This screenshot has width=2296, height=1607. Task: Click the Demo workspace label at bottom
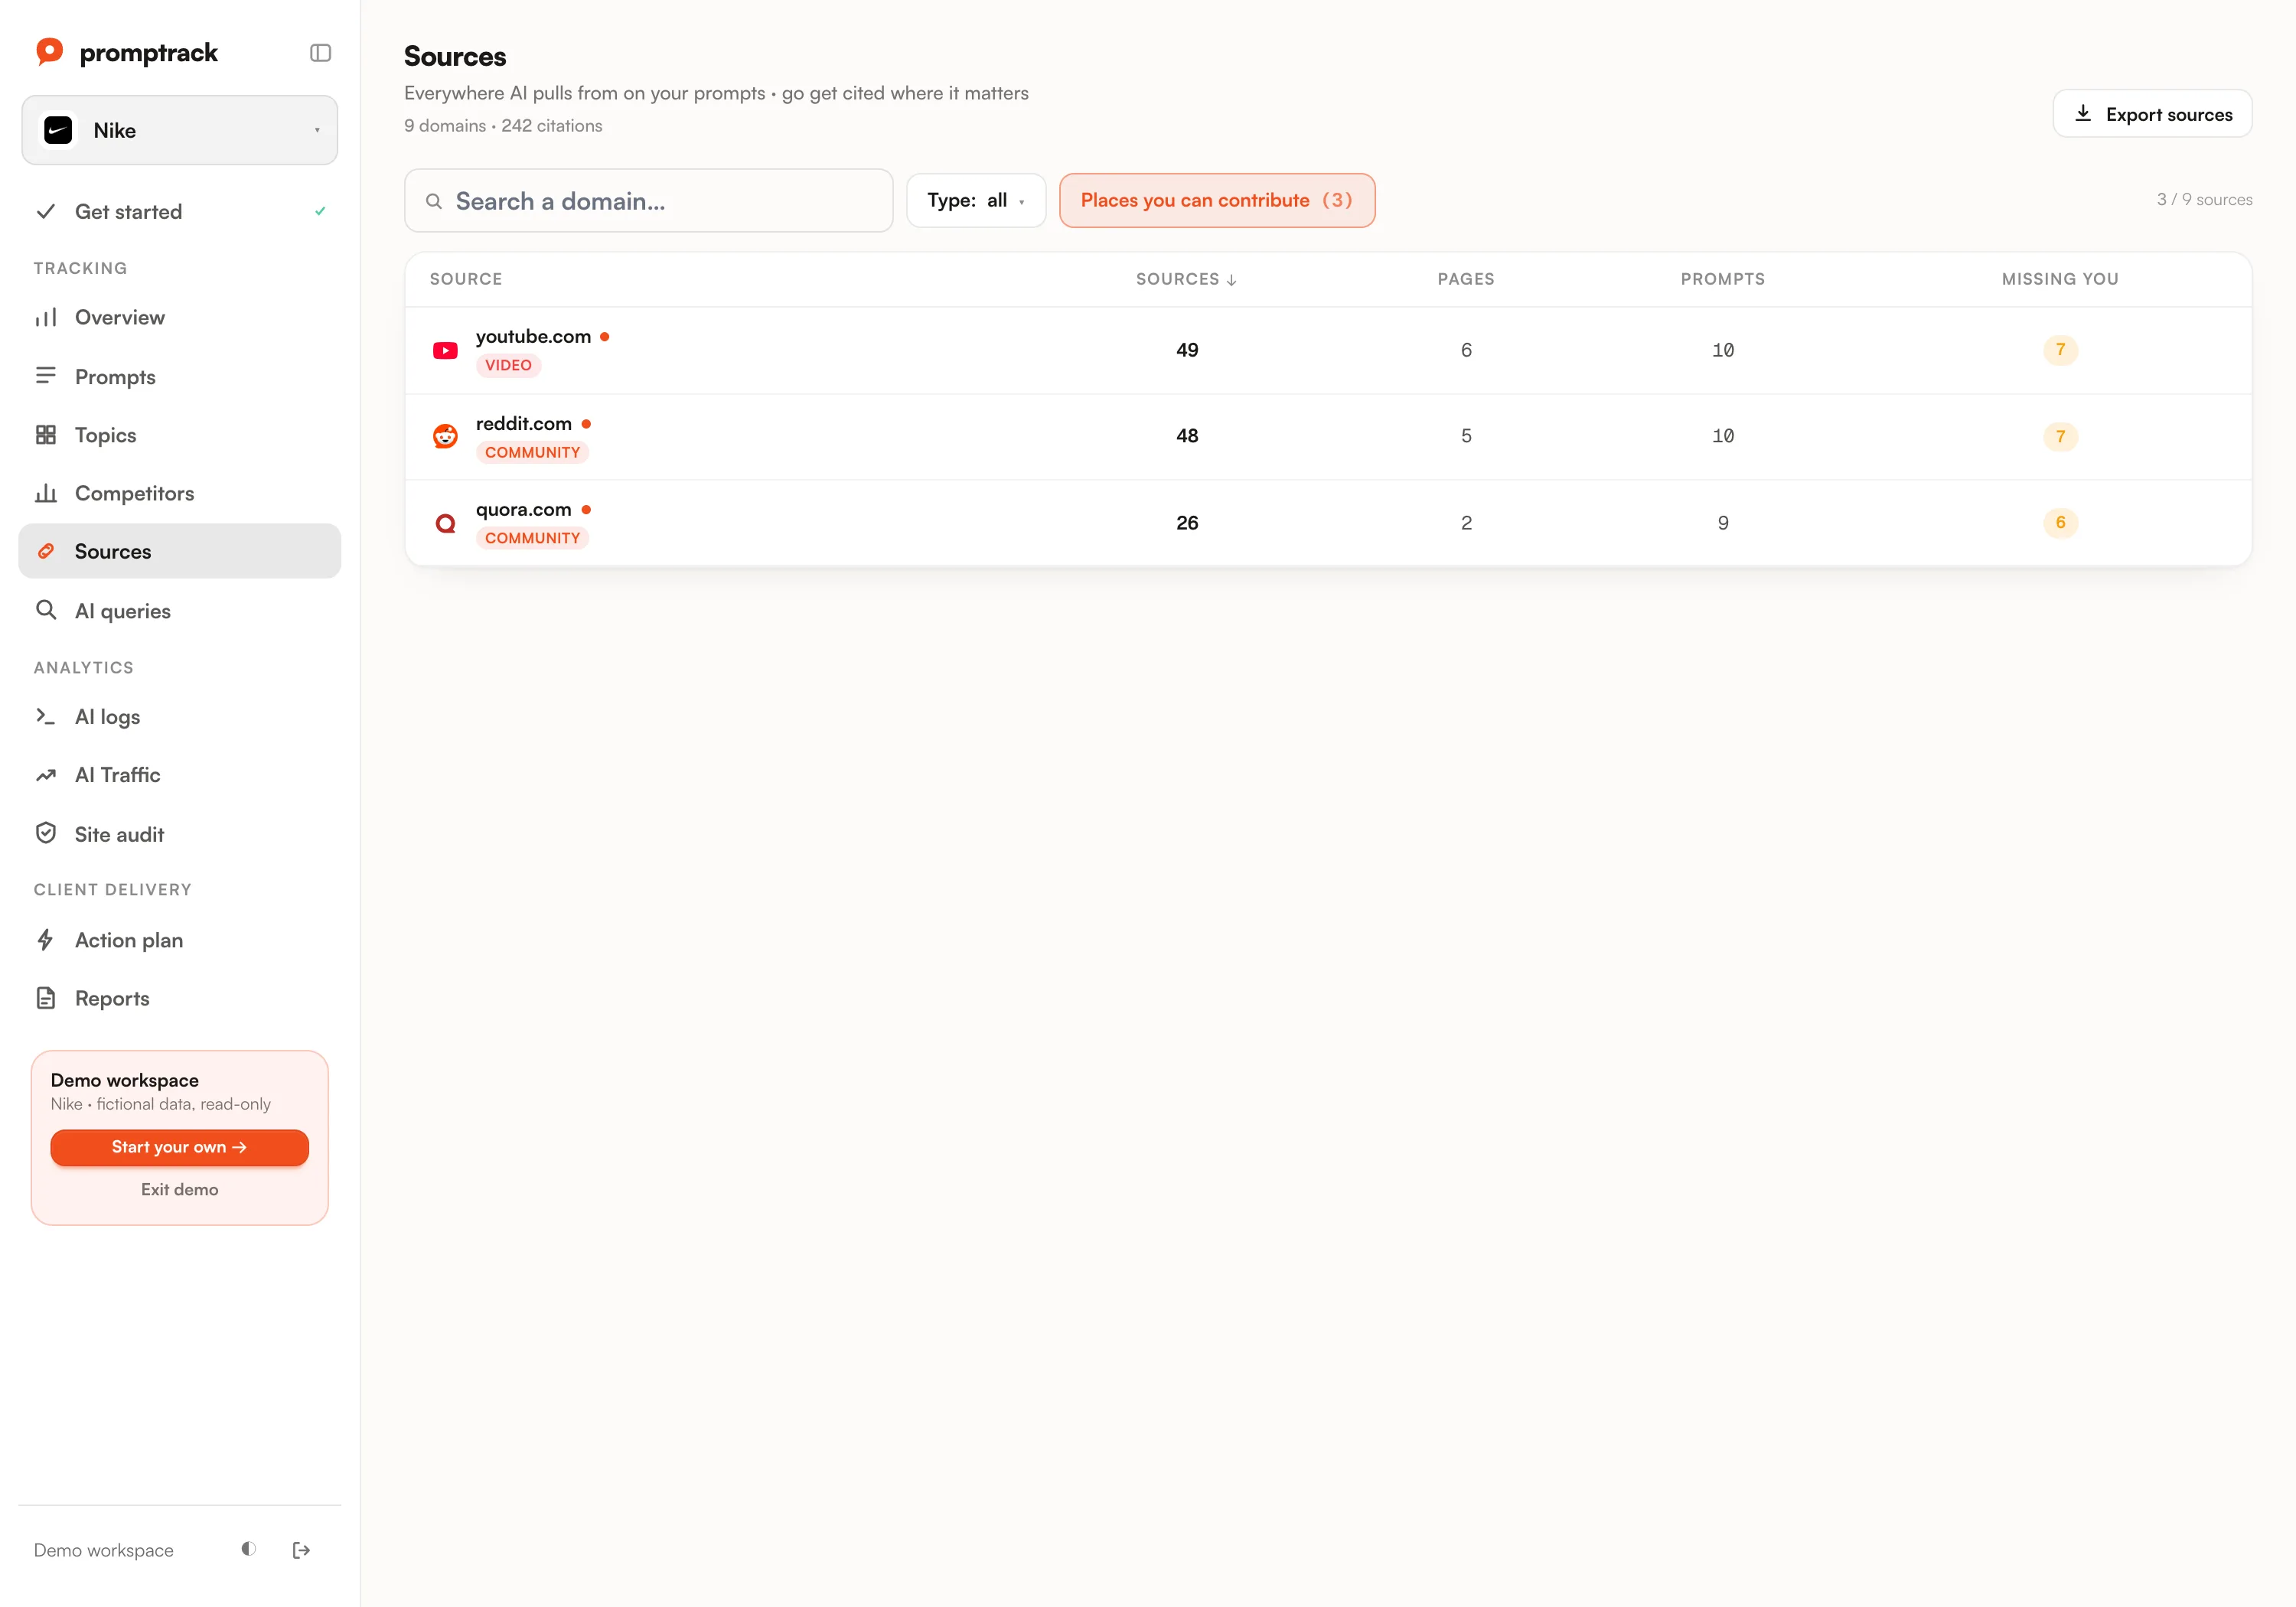click(104, 1550)
